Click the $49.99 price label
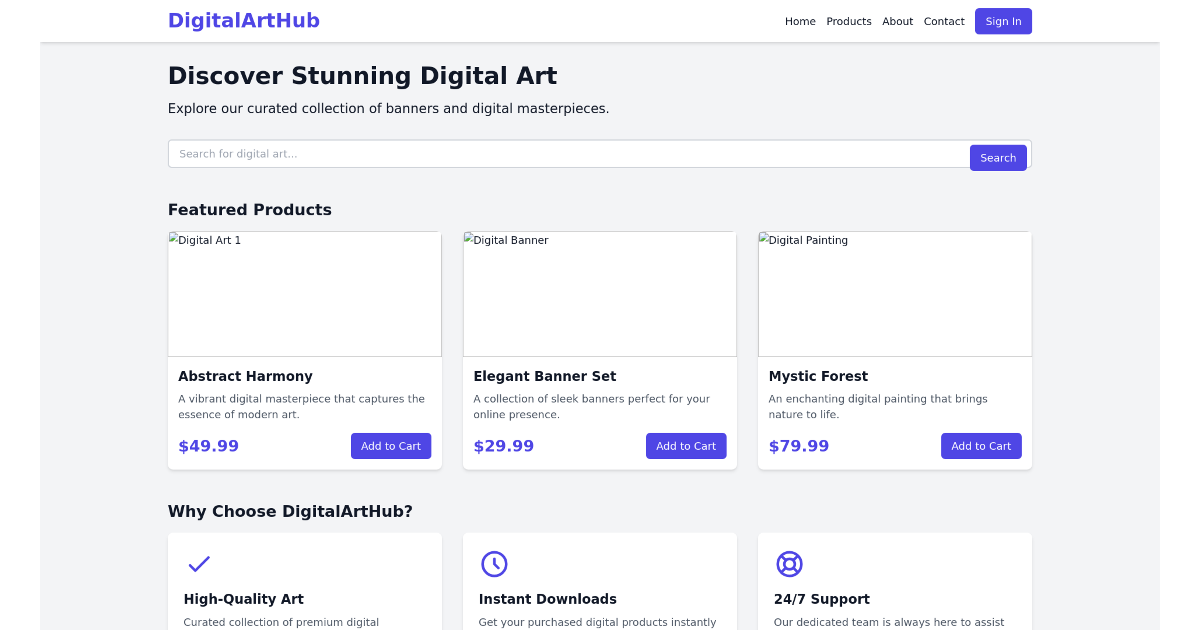 [x=208, y=446]
